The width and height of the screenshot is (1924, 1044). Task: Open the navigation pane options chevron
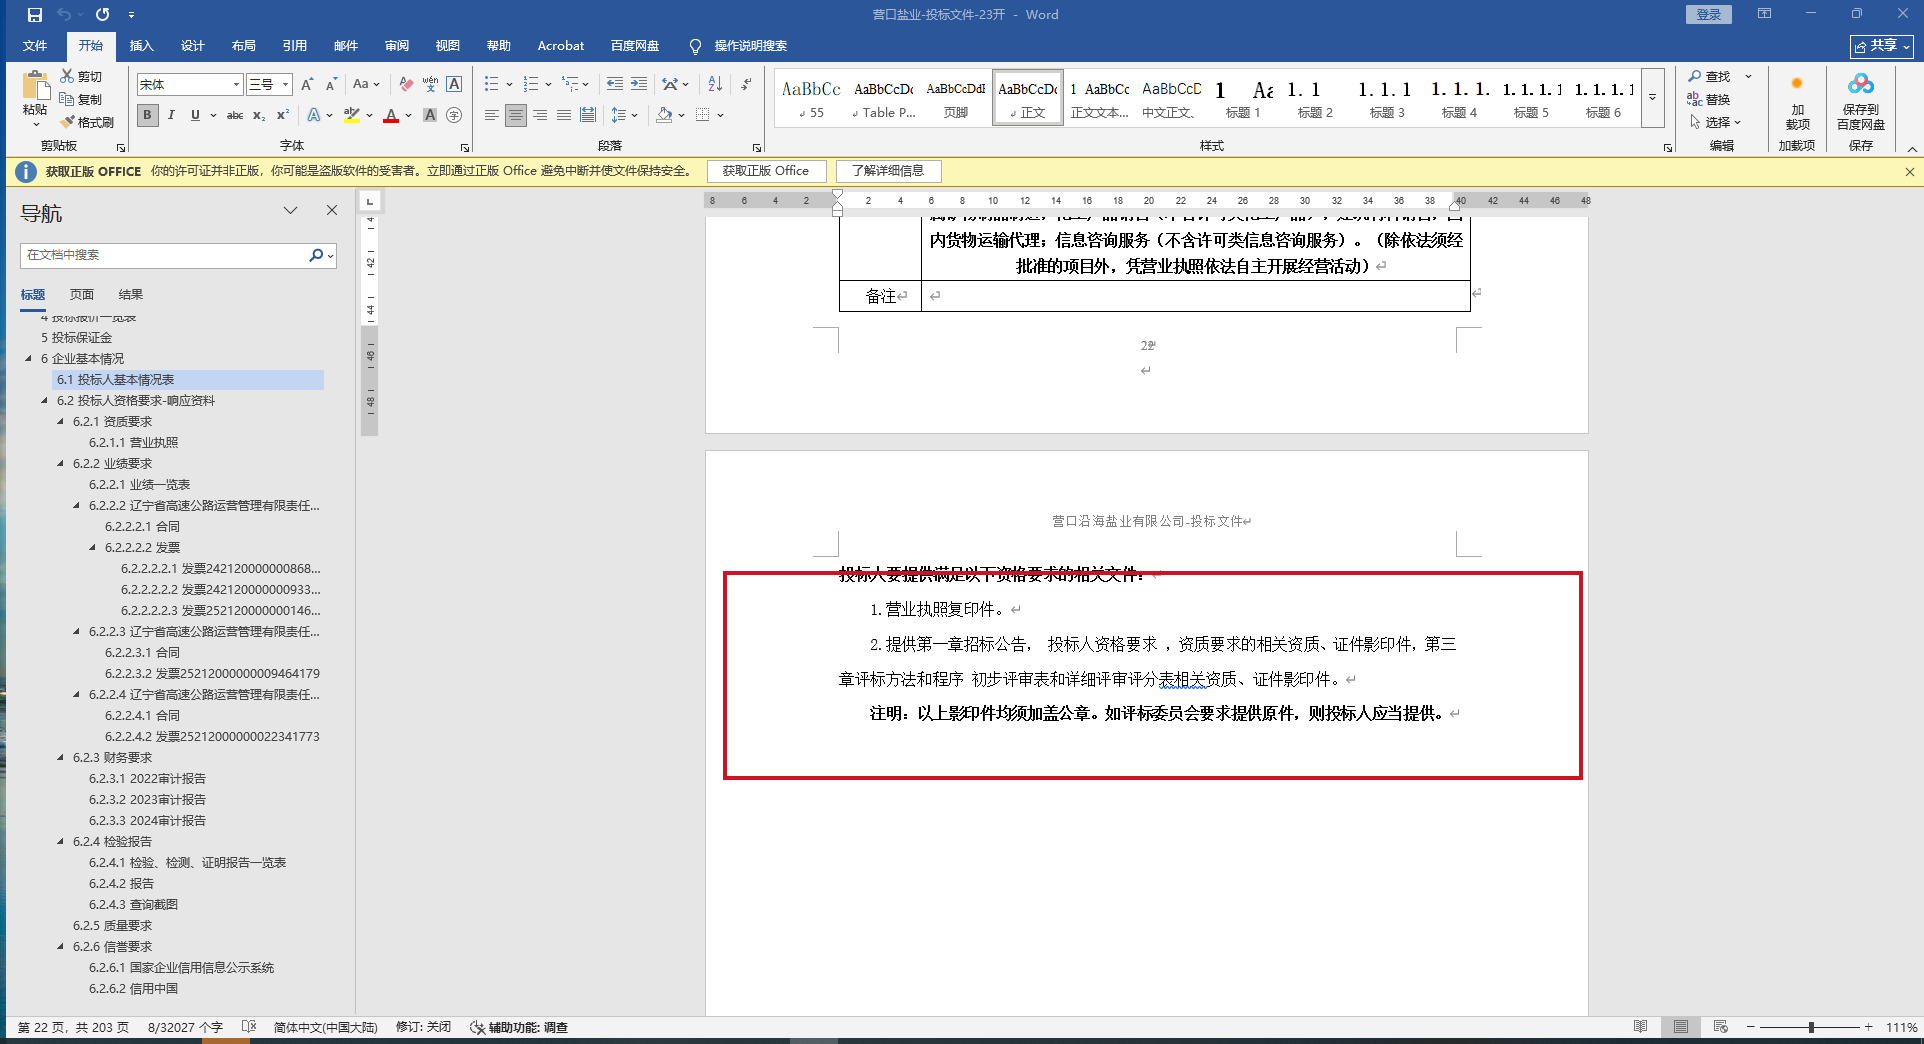click(290, 210)
